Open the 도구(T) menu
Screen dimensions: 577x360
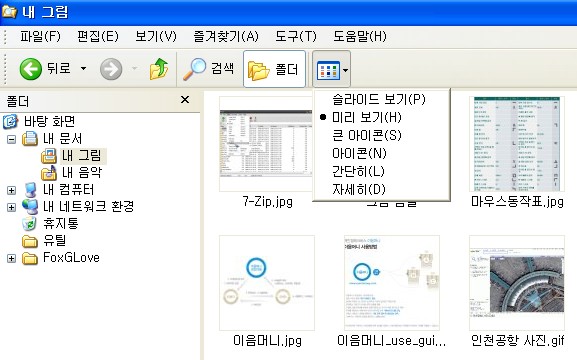point(296,36)
